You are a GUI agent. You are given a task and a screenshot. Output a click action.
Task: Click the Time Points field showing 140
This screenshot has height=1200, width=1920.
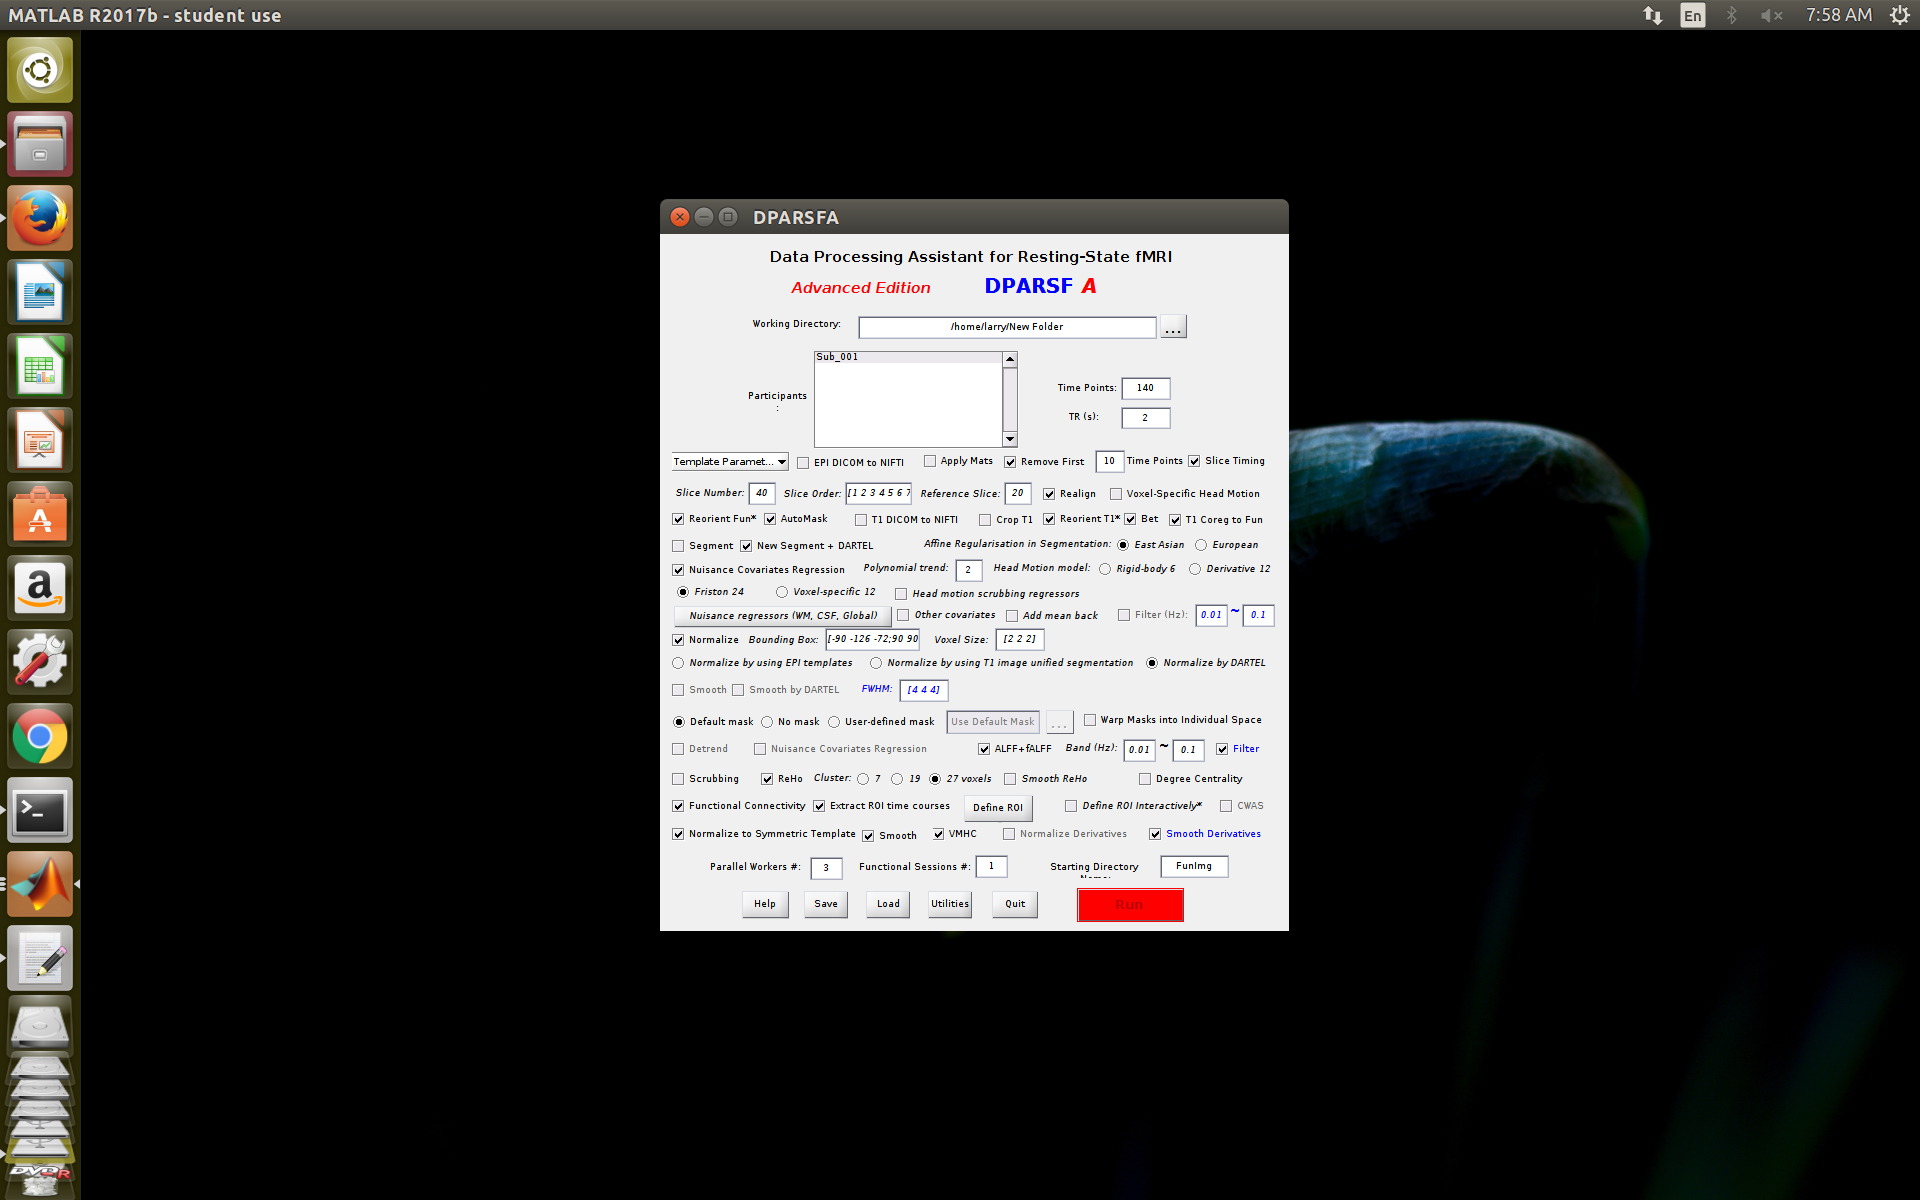pos(1145,388)
